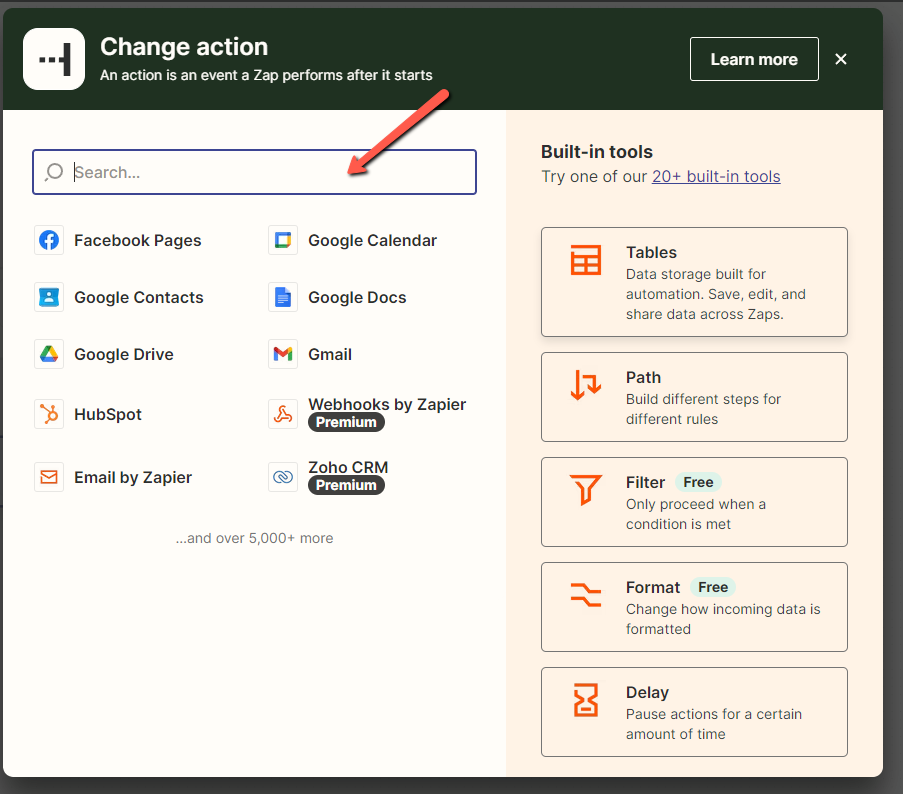The height and width of the screenshot is (794, 903).
Task: Select HubSpot app label
Action: (x=108, y=414)
